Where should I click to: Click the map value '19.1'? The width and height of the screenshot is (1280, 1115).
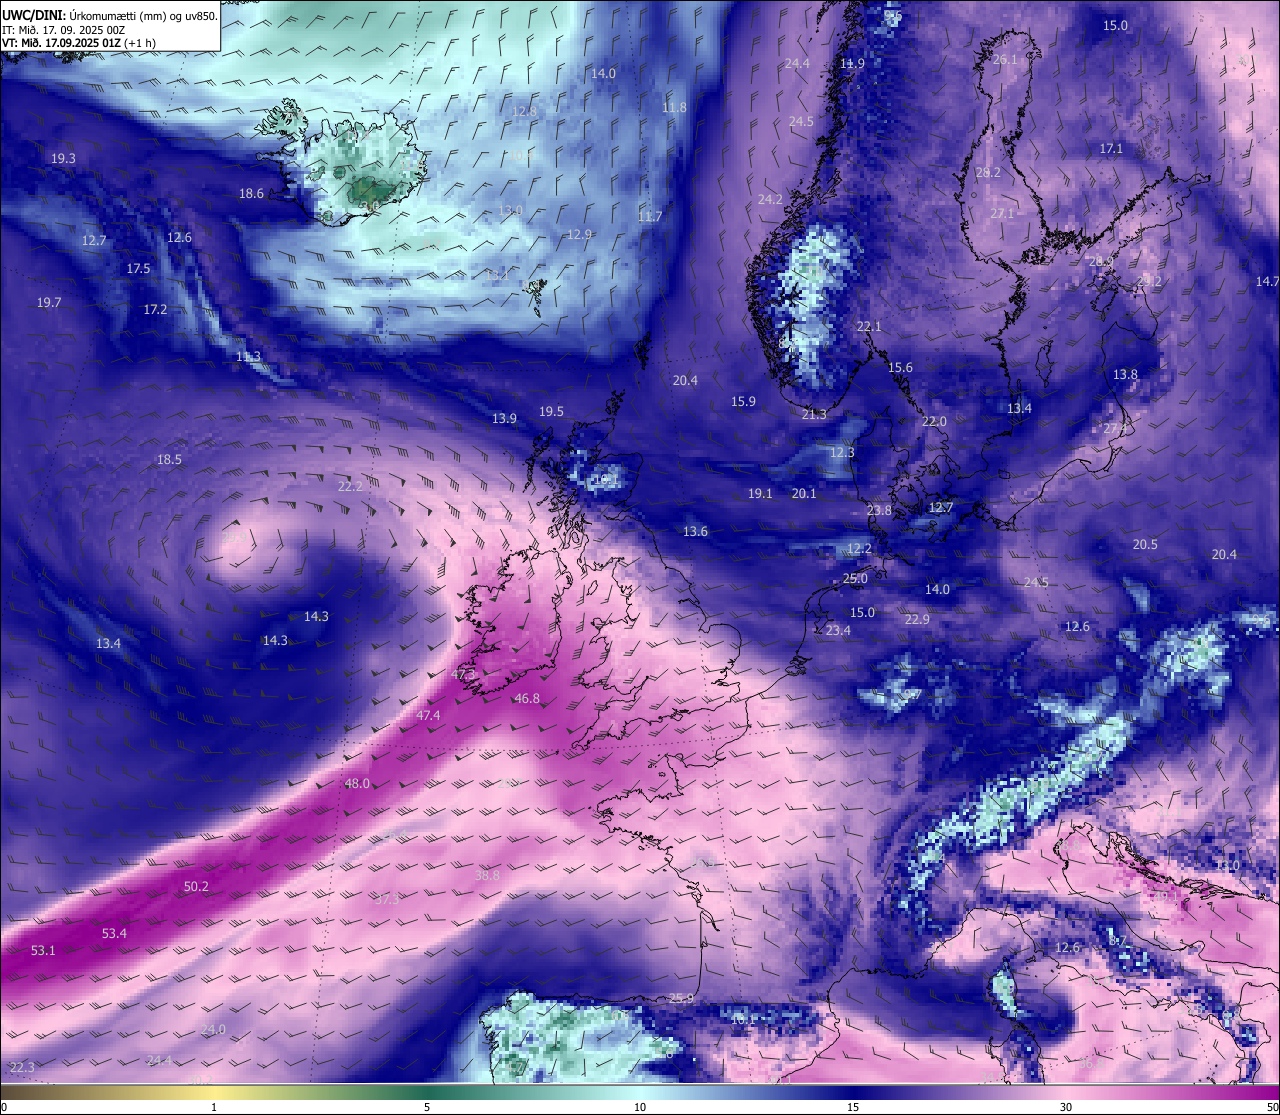pyautogui.click(x=760, y=493)
